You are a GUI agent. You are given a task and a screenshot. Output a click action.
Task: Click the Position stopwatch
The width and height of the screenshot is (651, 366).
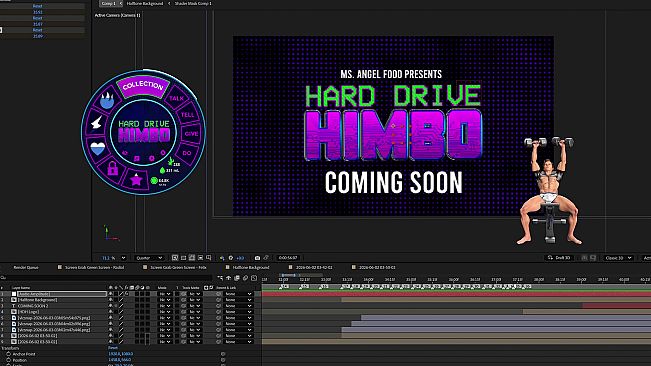click(x=8, y=360)
